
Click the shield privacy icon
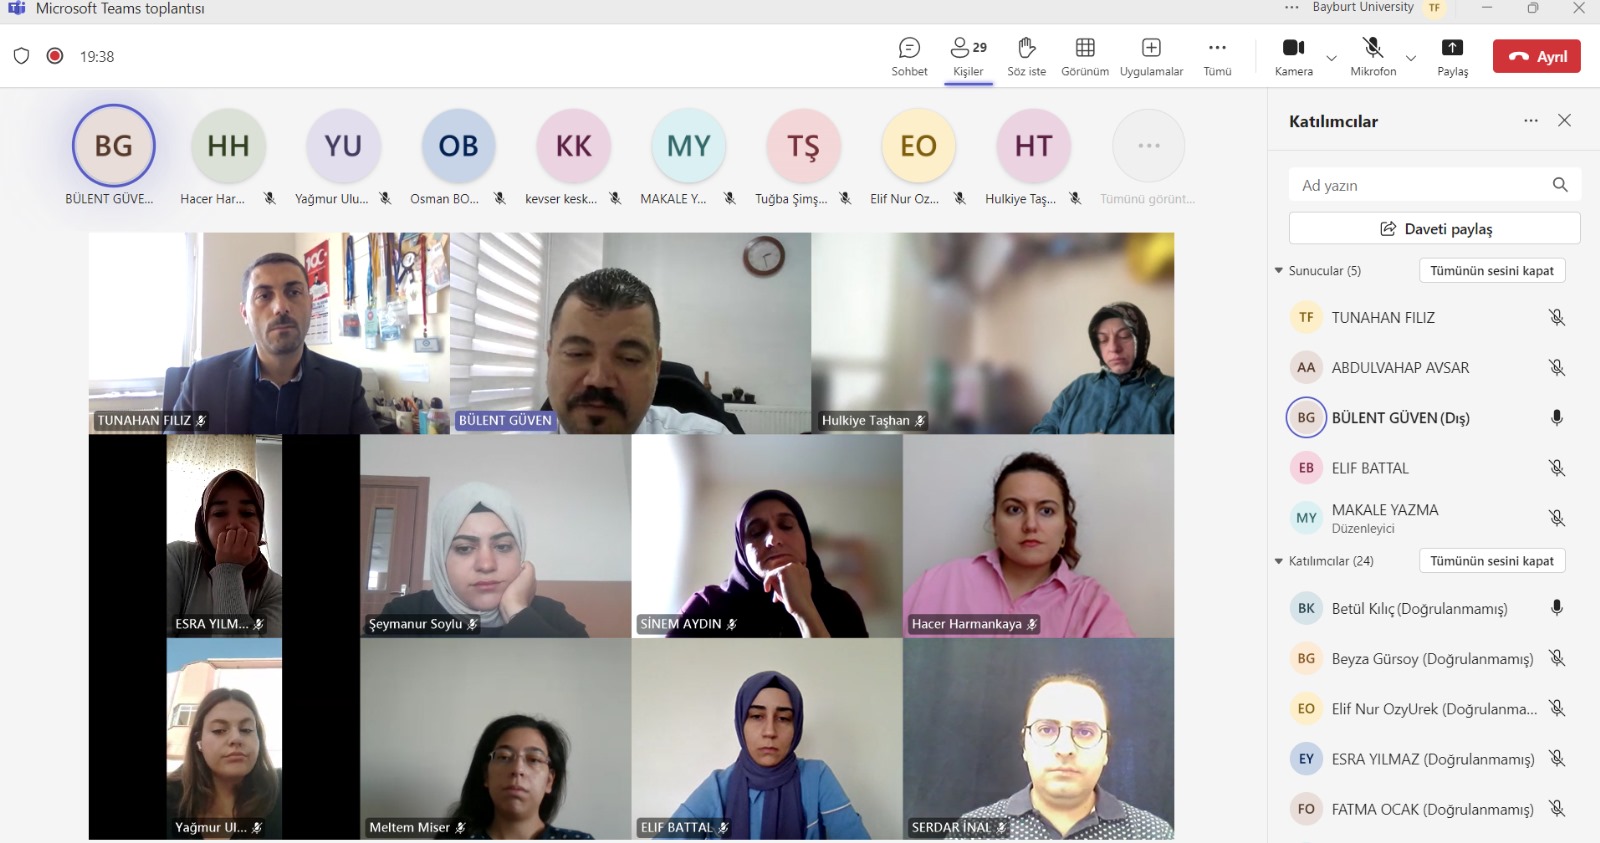pos(21,56)
